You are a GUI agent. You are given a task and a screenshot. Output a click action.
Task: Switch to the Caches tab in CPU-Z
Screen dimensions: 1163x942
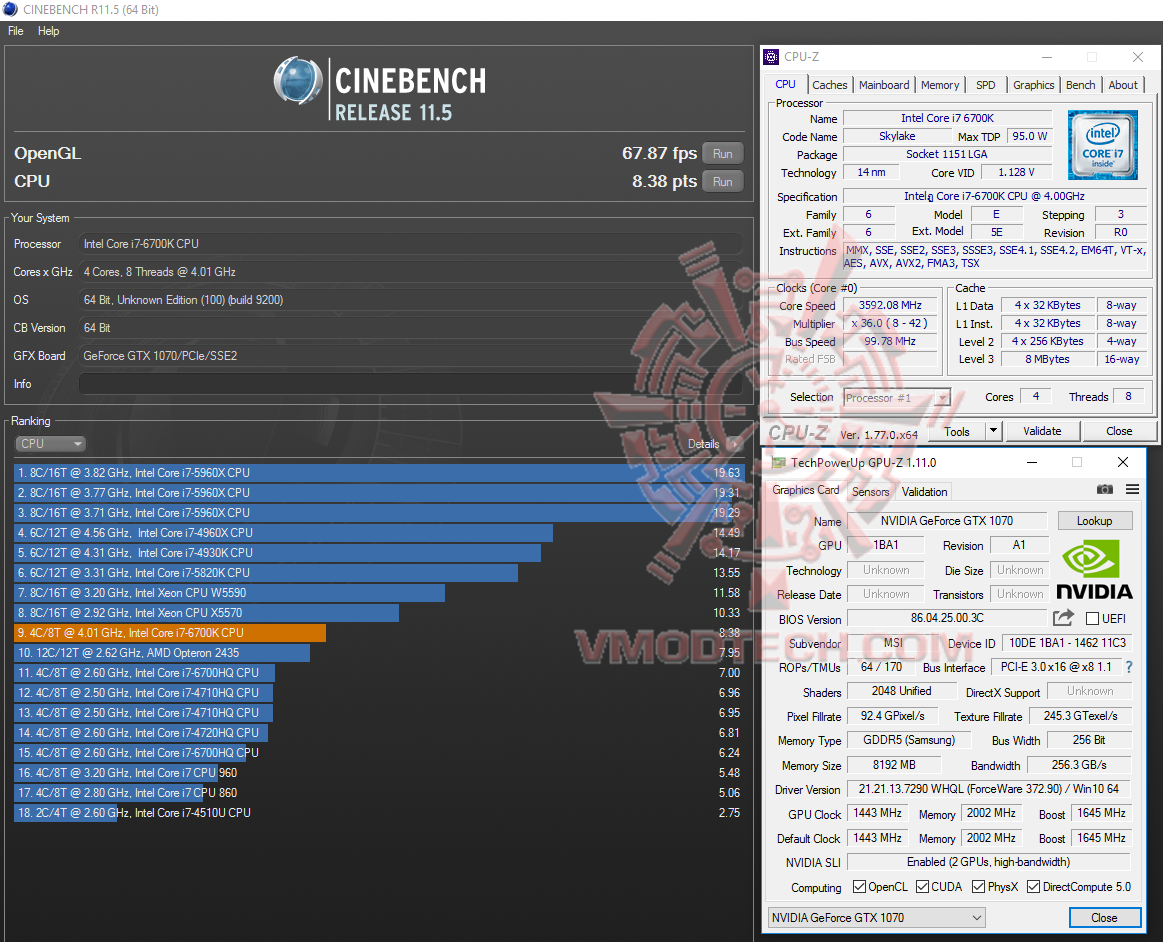pyautogui.click(x=830, y=85)
